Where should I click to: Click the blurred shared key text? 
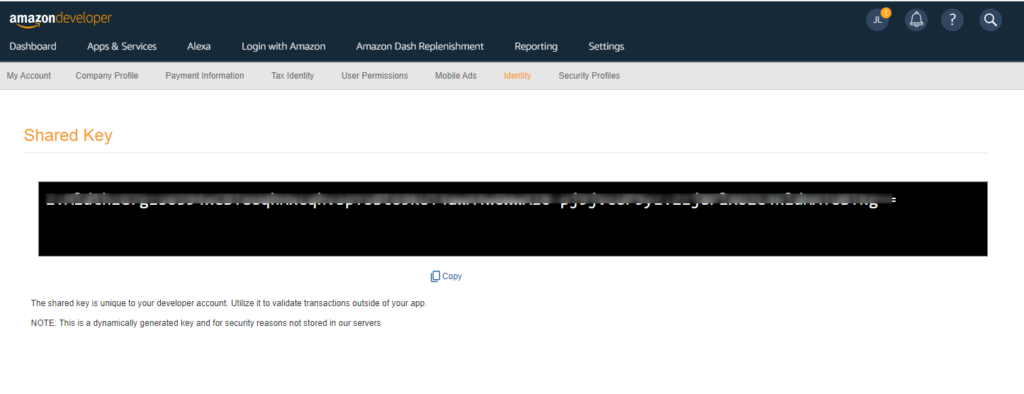[470, 200]
